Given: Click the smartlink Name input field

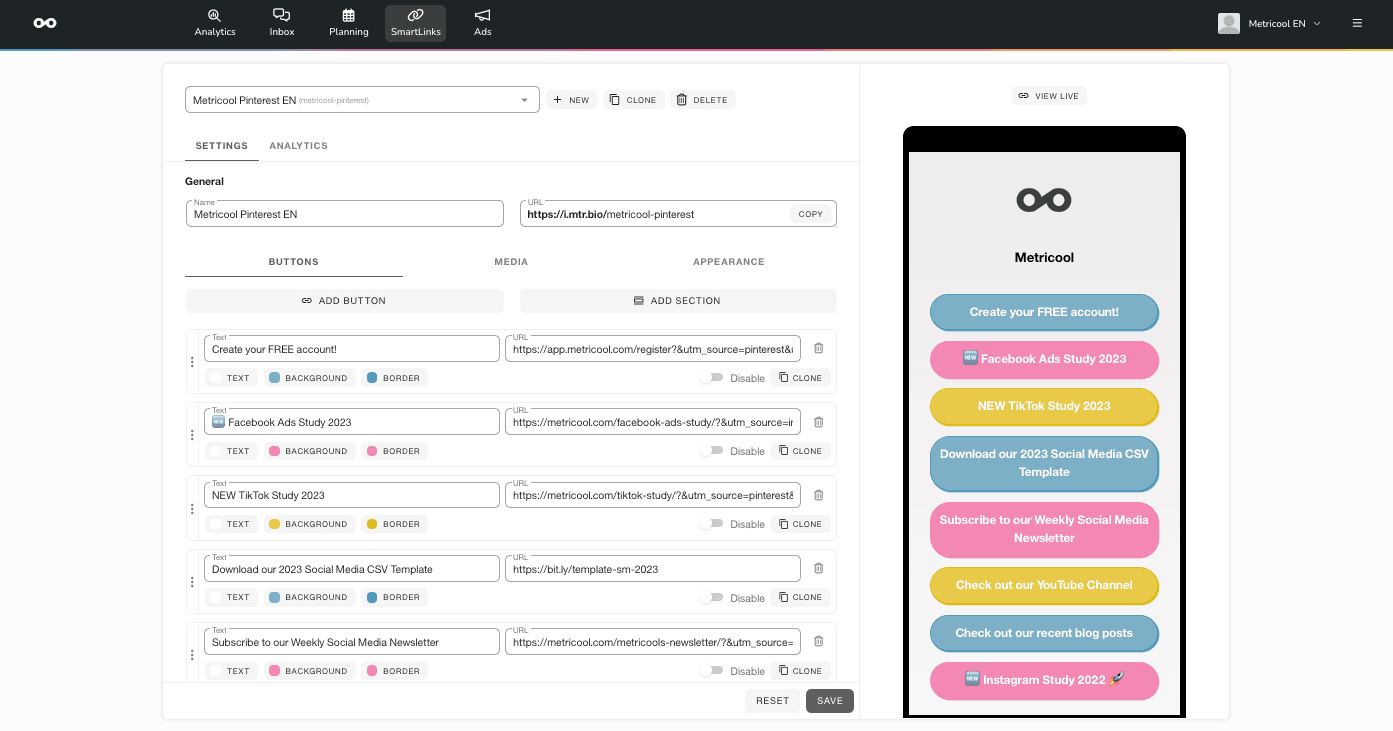Looking at the screenshot, I should coord(344,214).
